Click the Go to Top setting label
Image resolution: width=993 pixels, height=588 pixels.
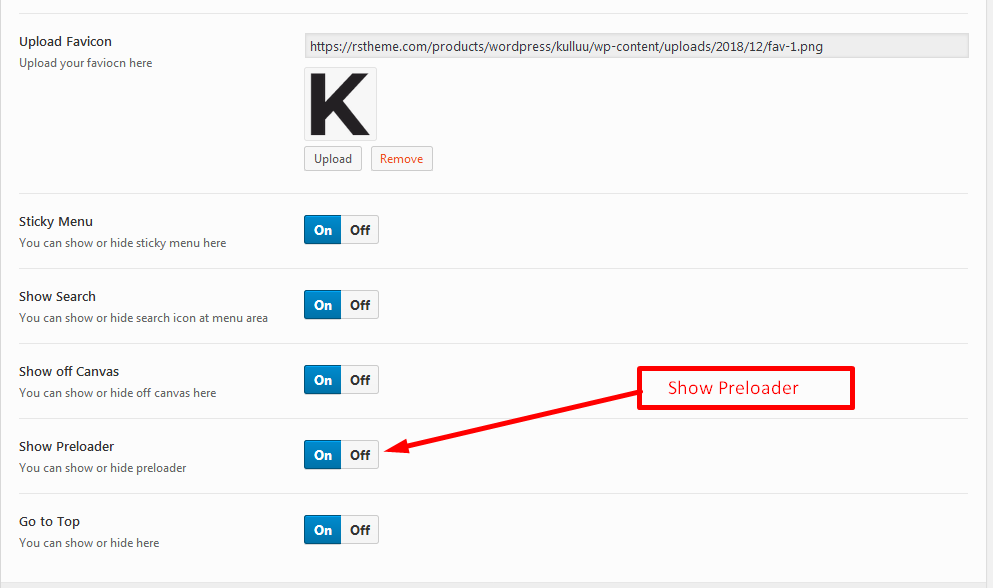click(x=49, y=522)
